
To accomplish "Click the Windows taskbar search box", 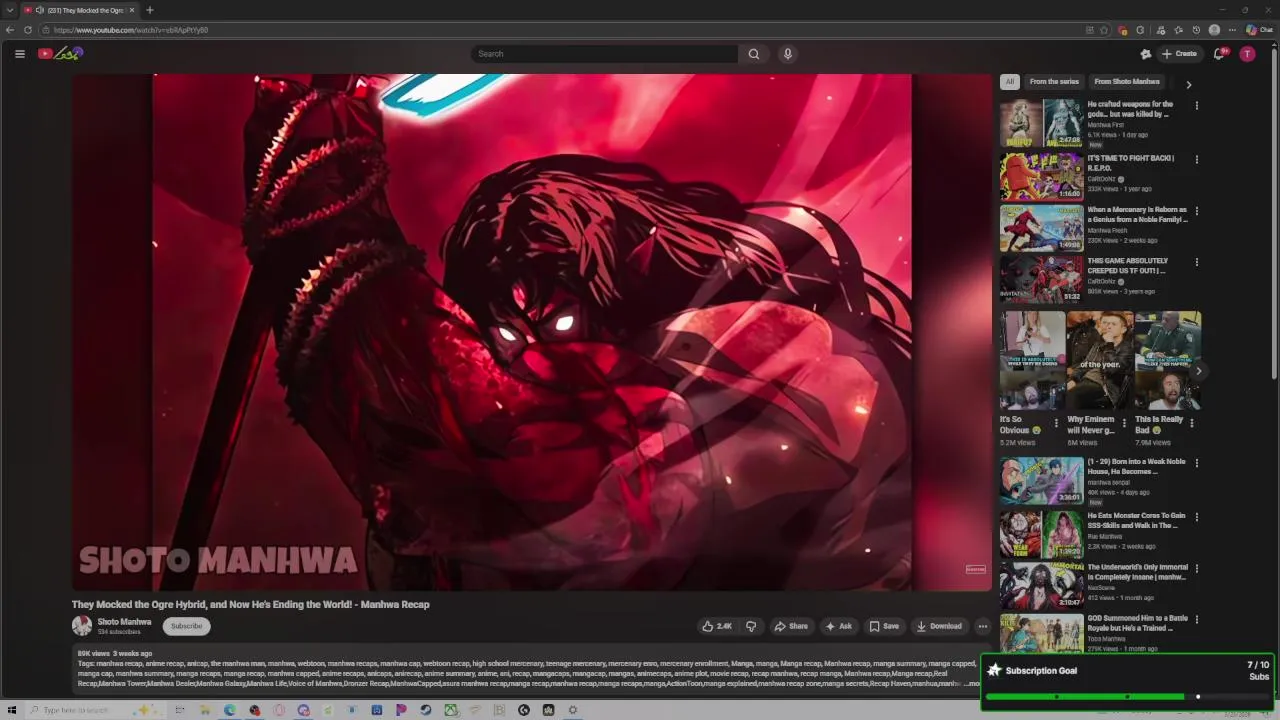I will 94,710.
